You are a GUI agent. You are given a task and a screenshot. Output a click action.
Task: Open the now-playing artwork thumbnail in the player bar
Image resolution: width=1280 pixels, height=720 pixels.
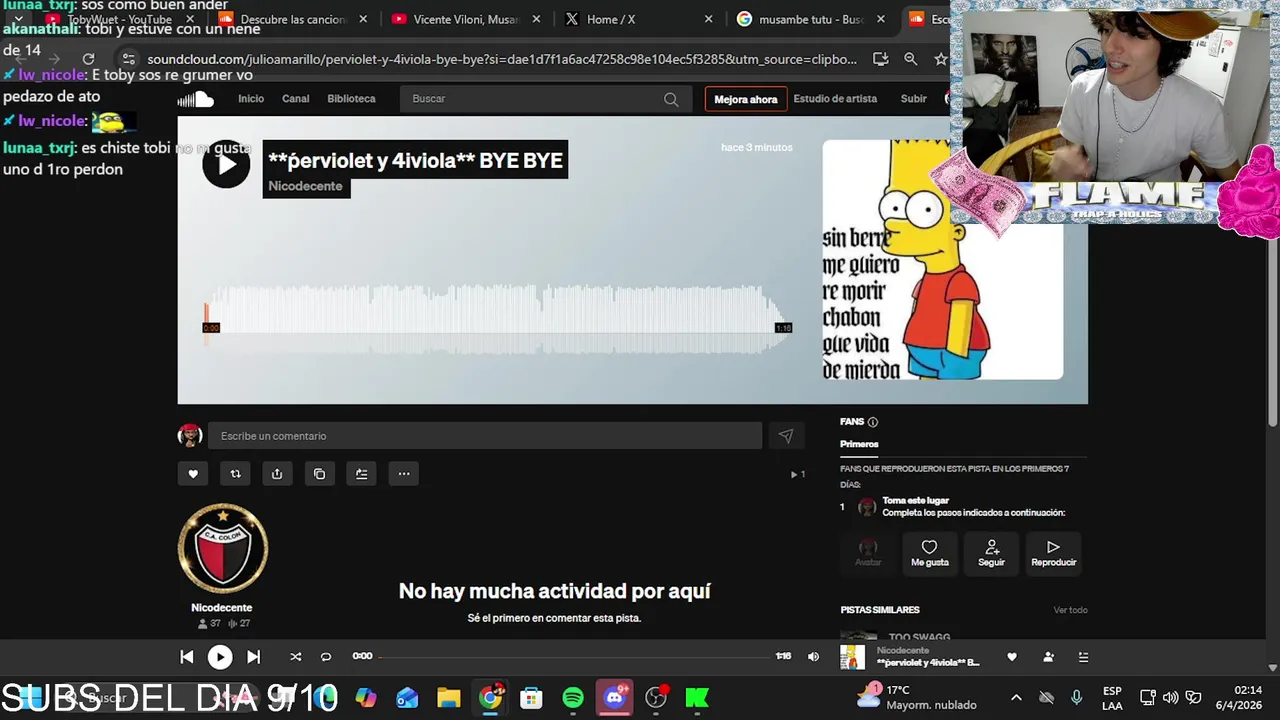(x=852, y=657)
